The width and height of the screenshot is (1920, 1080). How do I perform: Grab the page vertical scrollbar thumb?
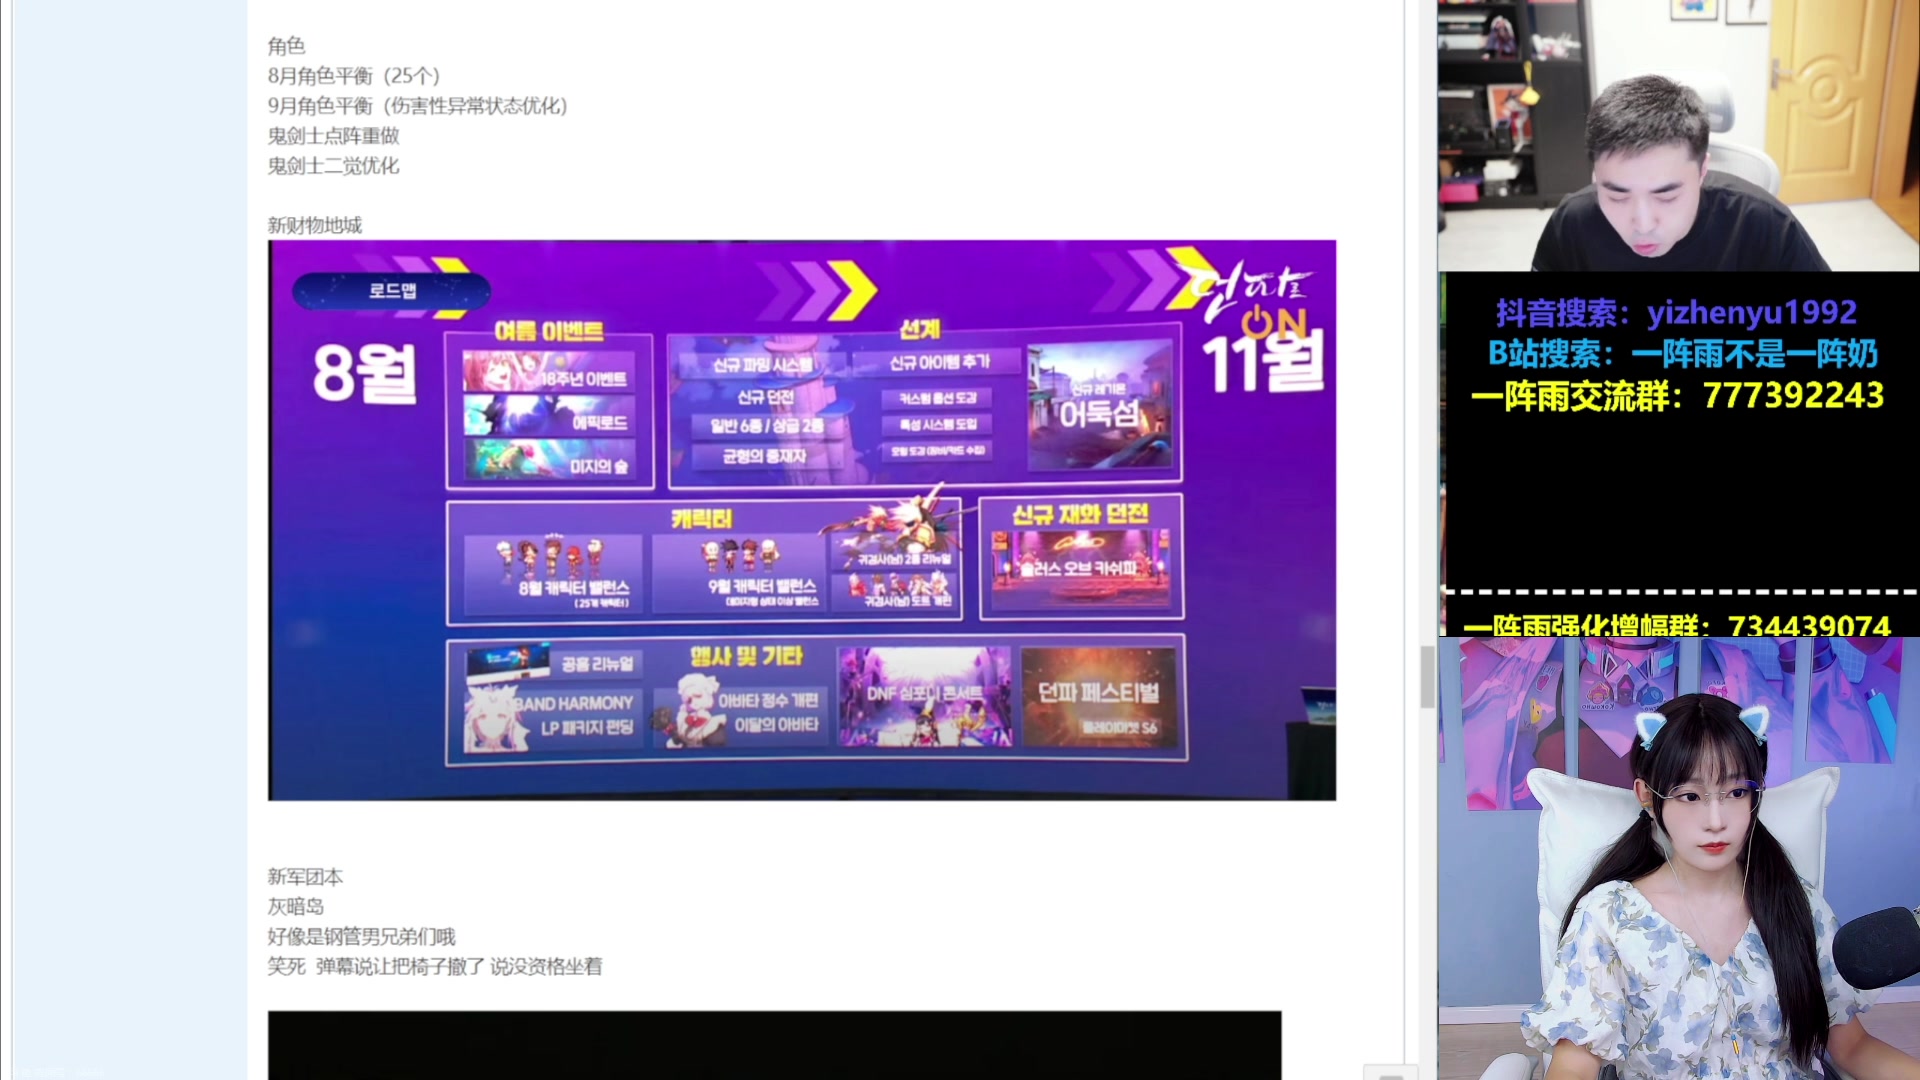(x=1427, y=677)
